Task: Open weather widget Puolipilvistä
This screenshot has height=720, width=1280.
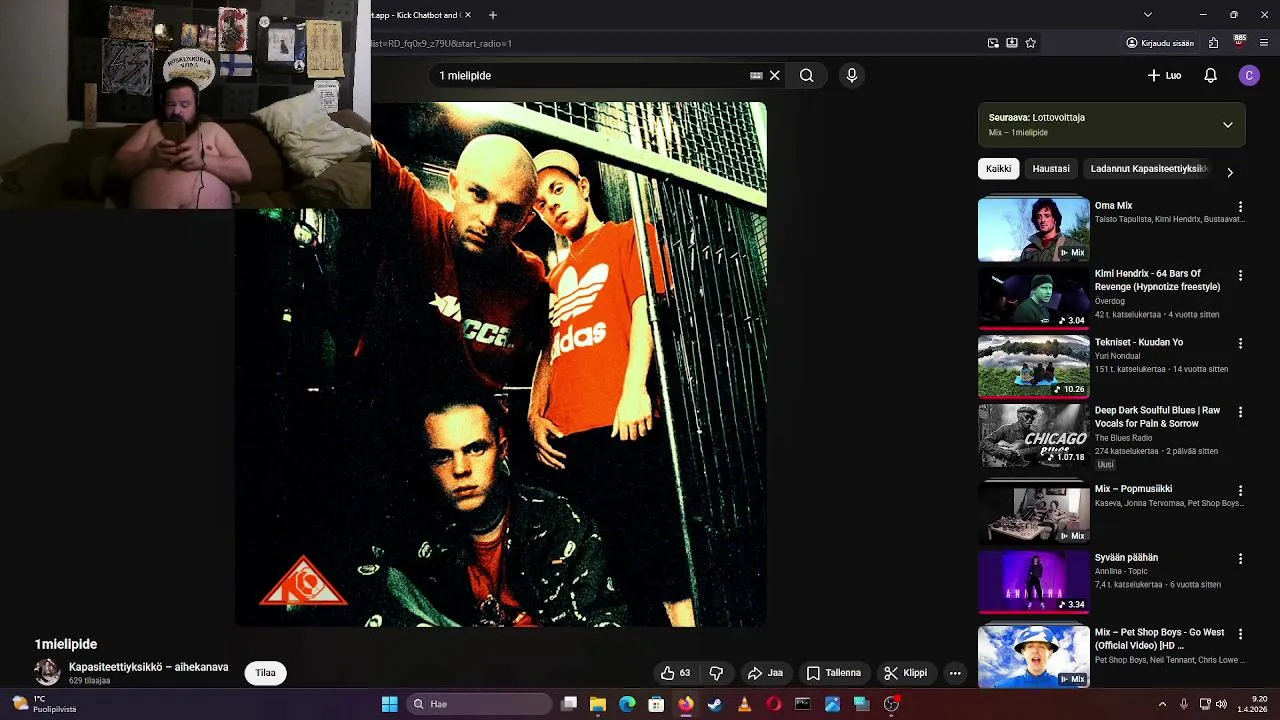Action: (42, 704)
